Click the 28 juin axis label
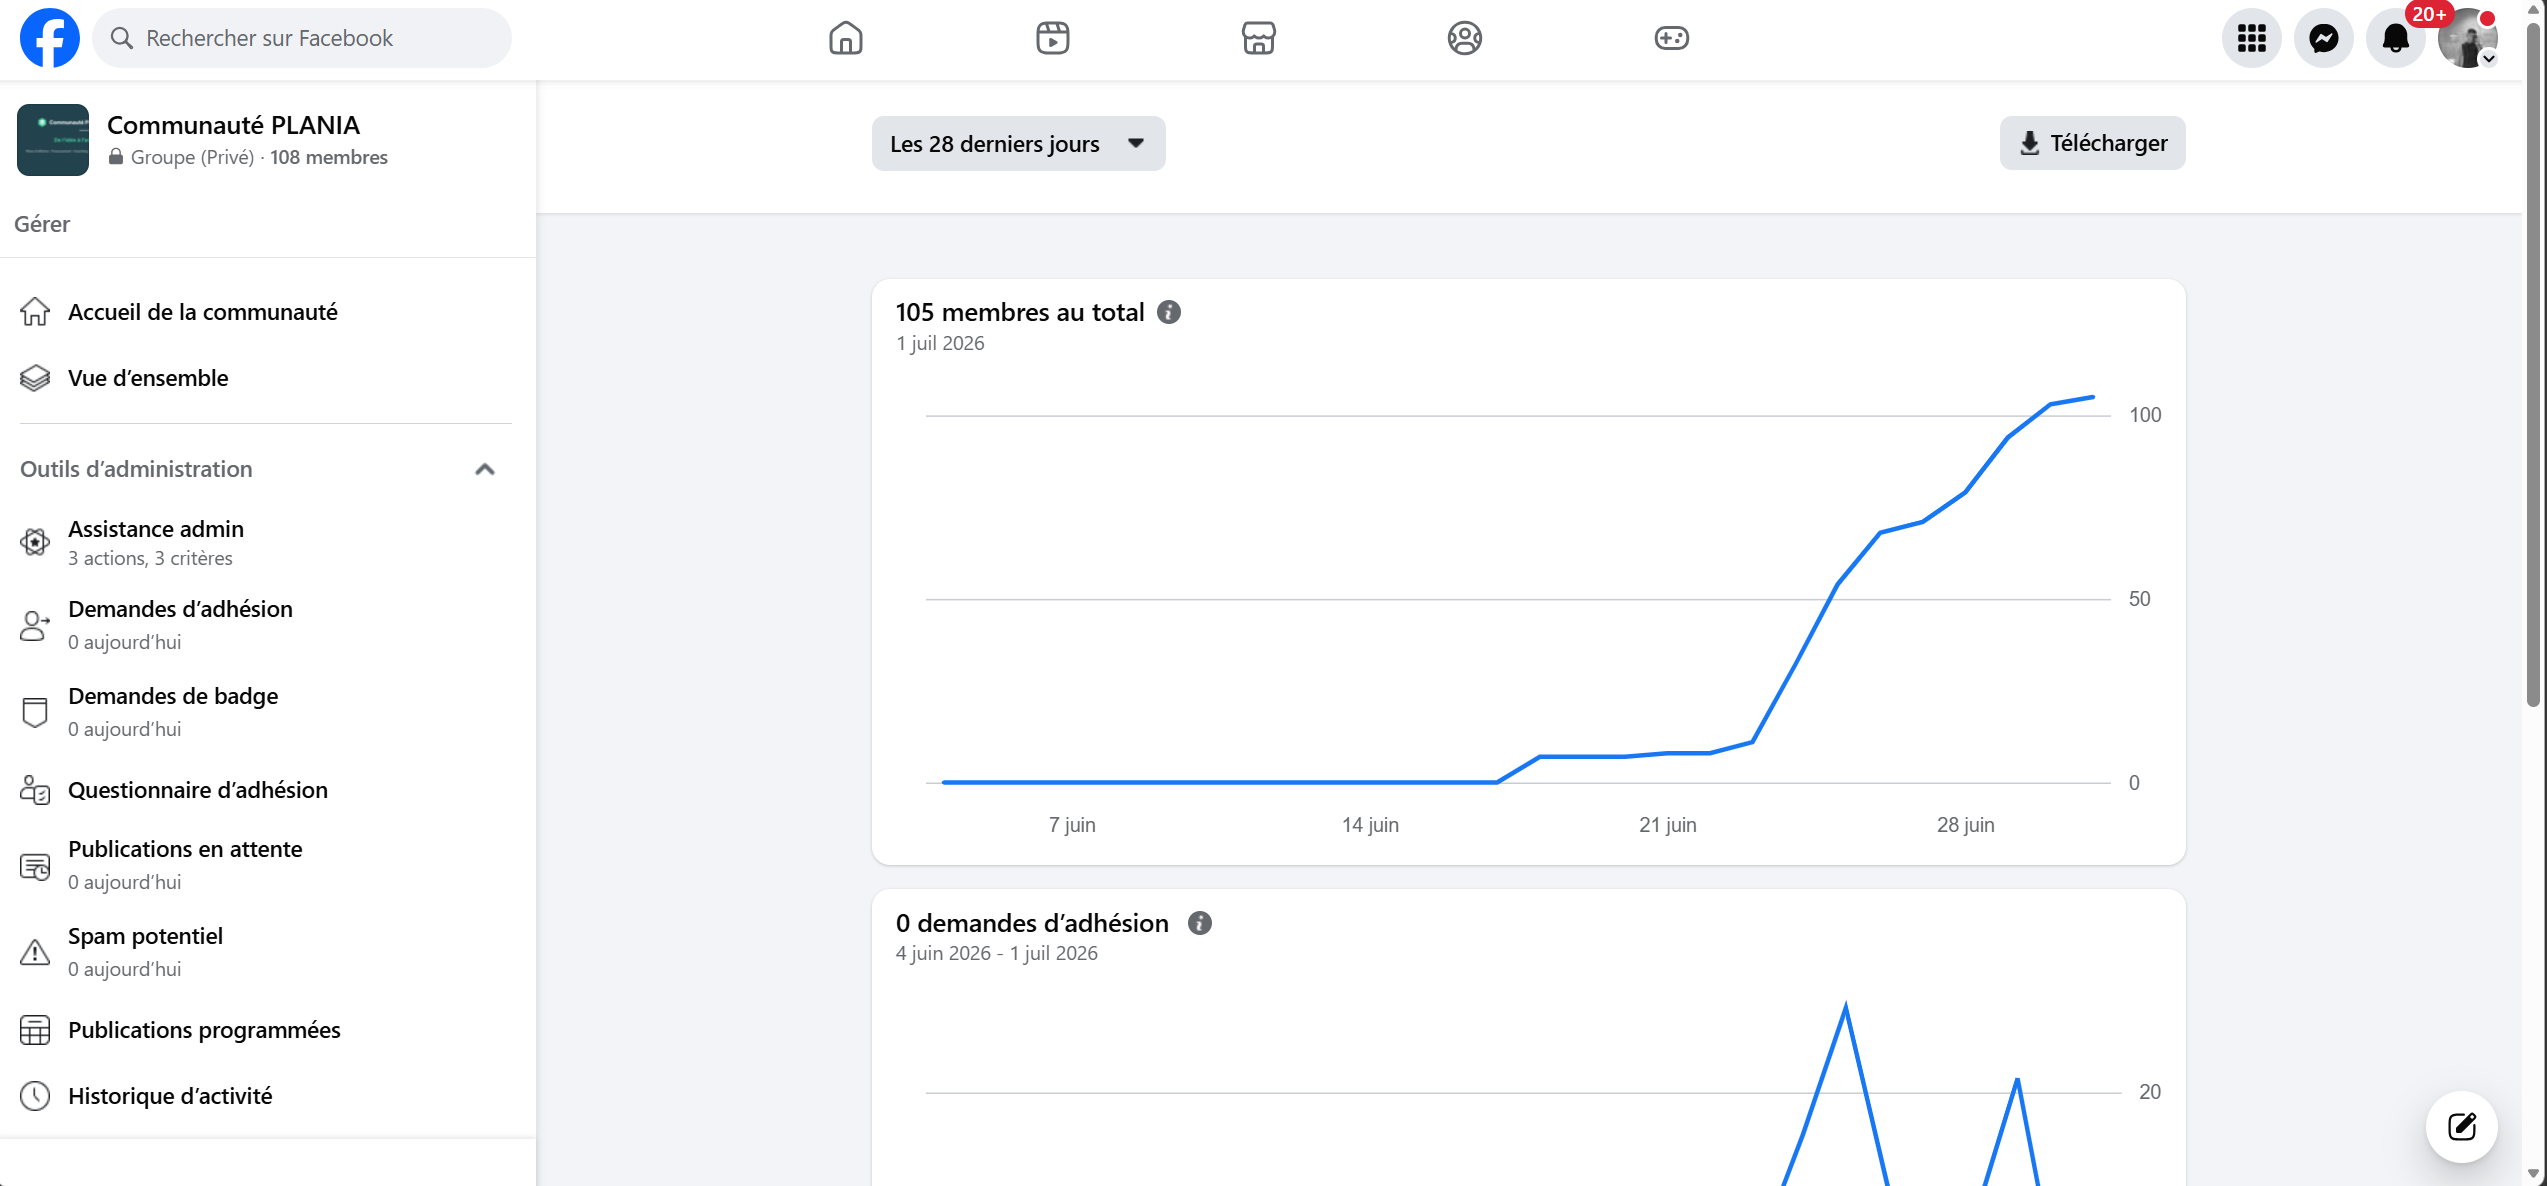This screenshot has width=2547, height=1186. point(1965,825)
